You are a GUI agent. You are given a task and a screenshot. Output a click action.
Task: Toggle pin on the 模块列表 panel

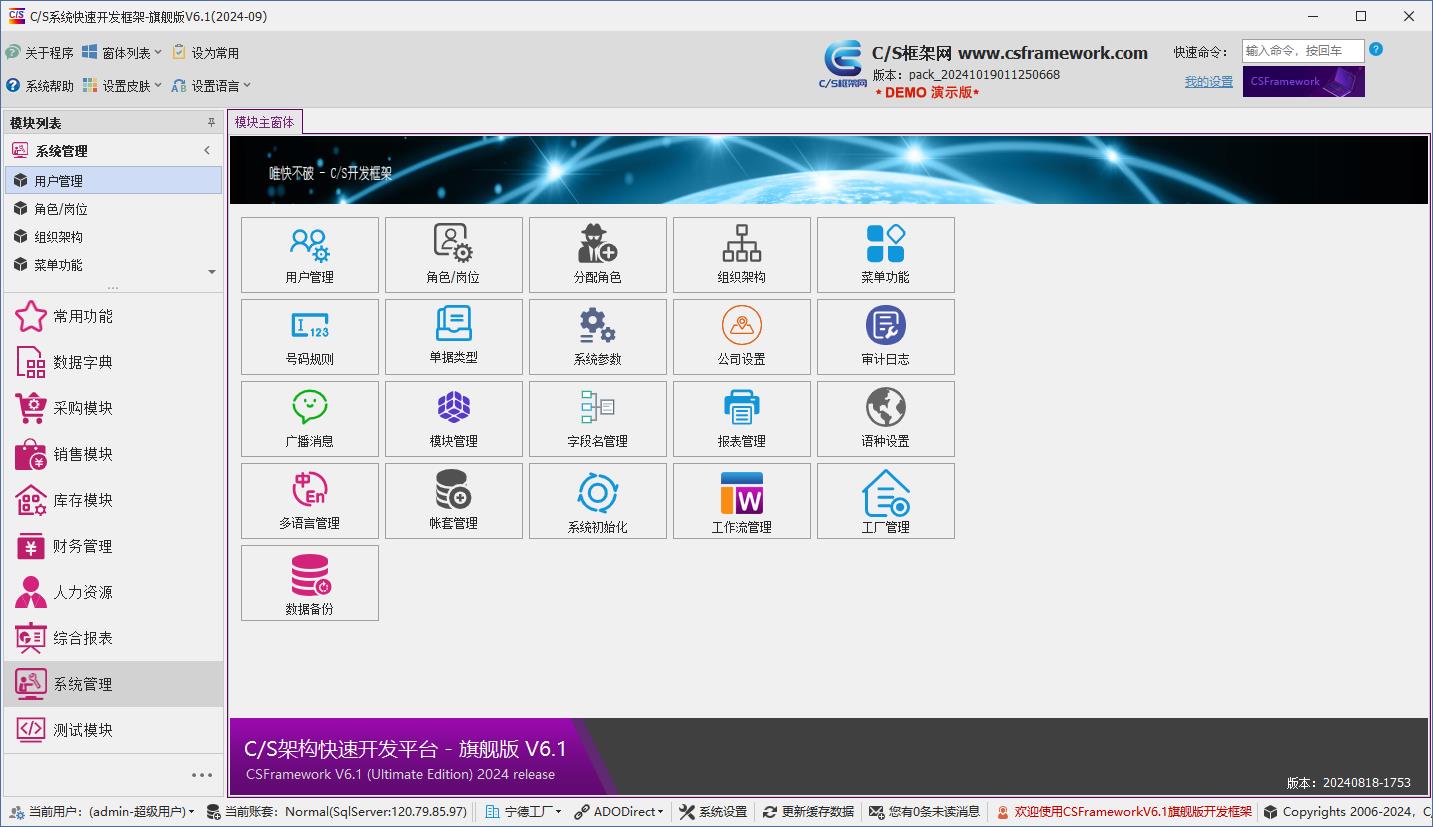tap(211, 123)
